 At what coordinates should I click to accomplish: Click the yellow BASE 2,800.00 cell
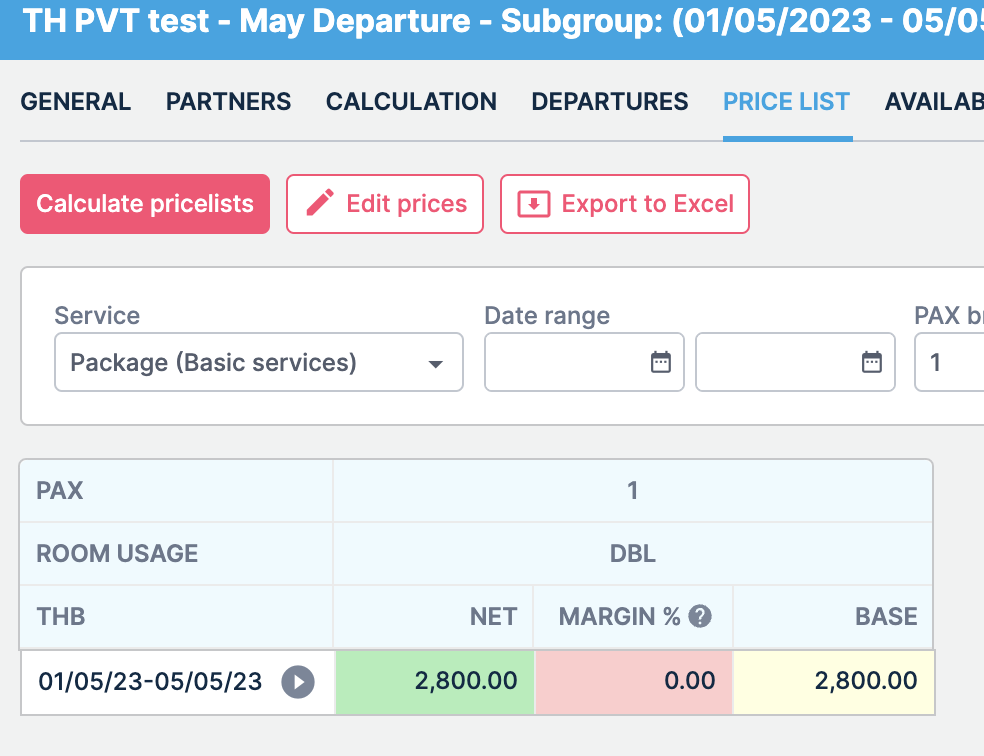[833, 682]
